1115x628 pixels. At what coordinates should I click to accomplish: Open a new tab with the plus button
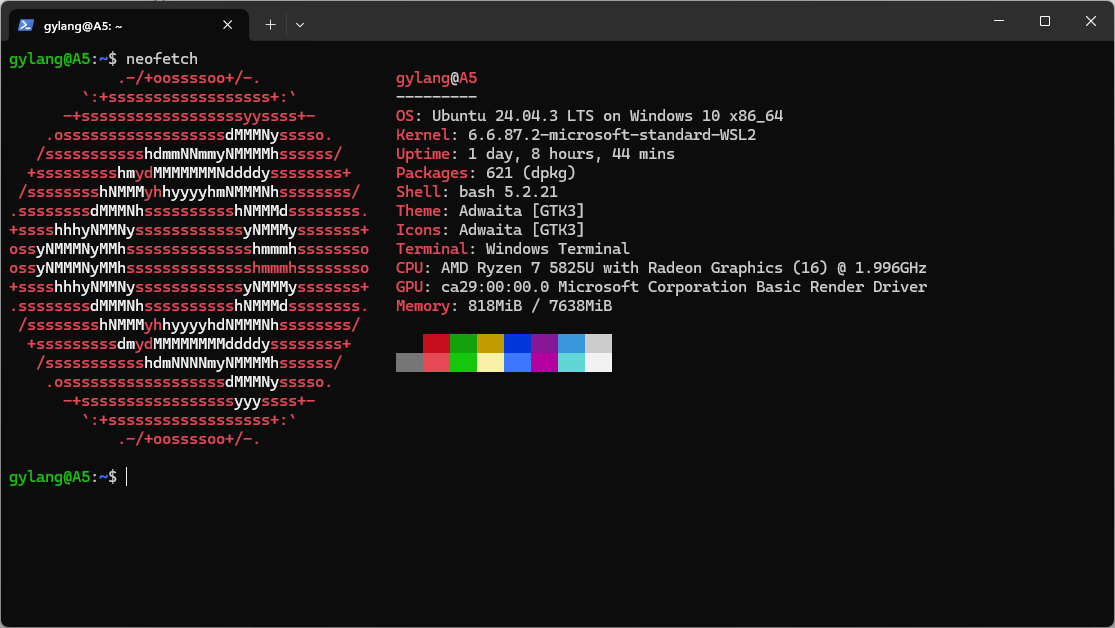(x=270, y=24)
